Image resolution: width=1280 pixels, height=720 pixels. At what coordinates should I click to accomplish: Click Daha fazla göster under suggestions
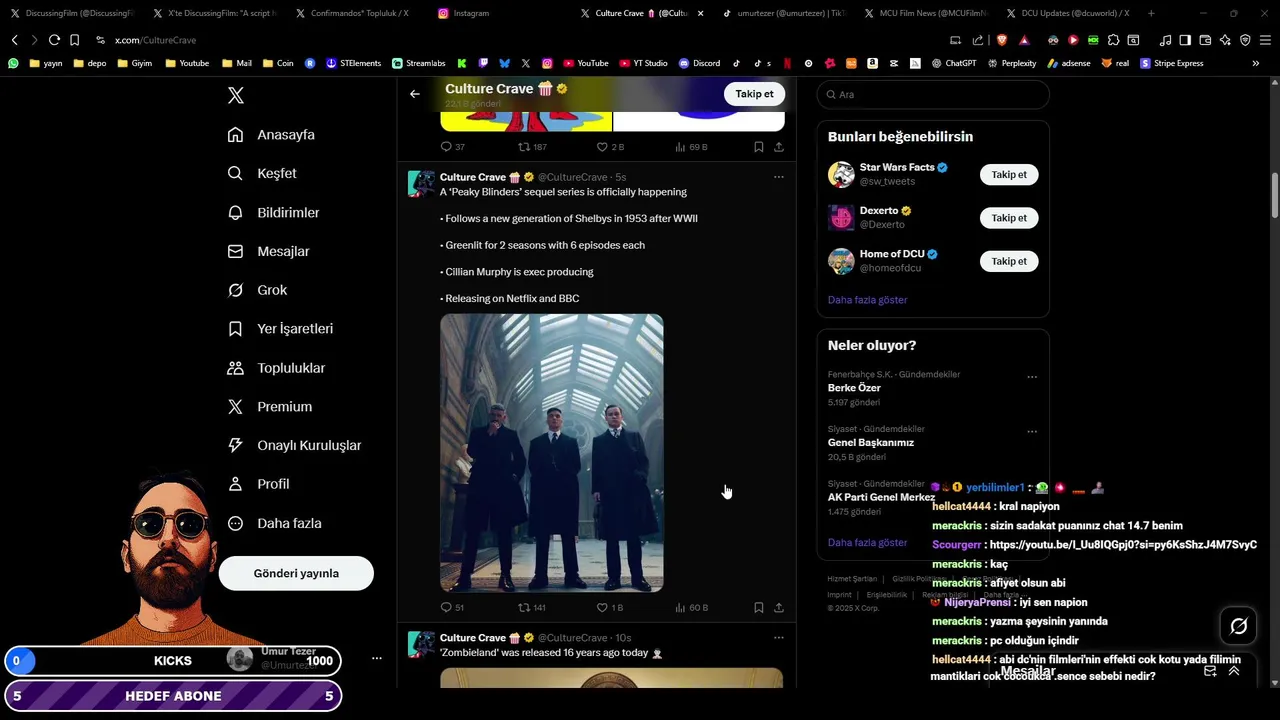867,300
